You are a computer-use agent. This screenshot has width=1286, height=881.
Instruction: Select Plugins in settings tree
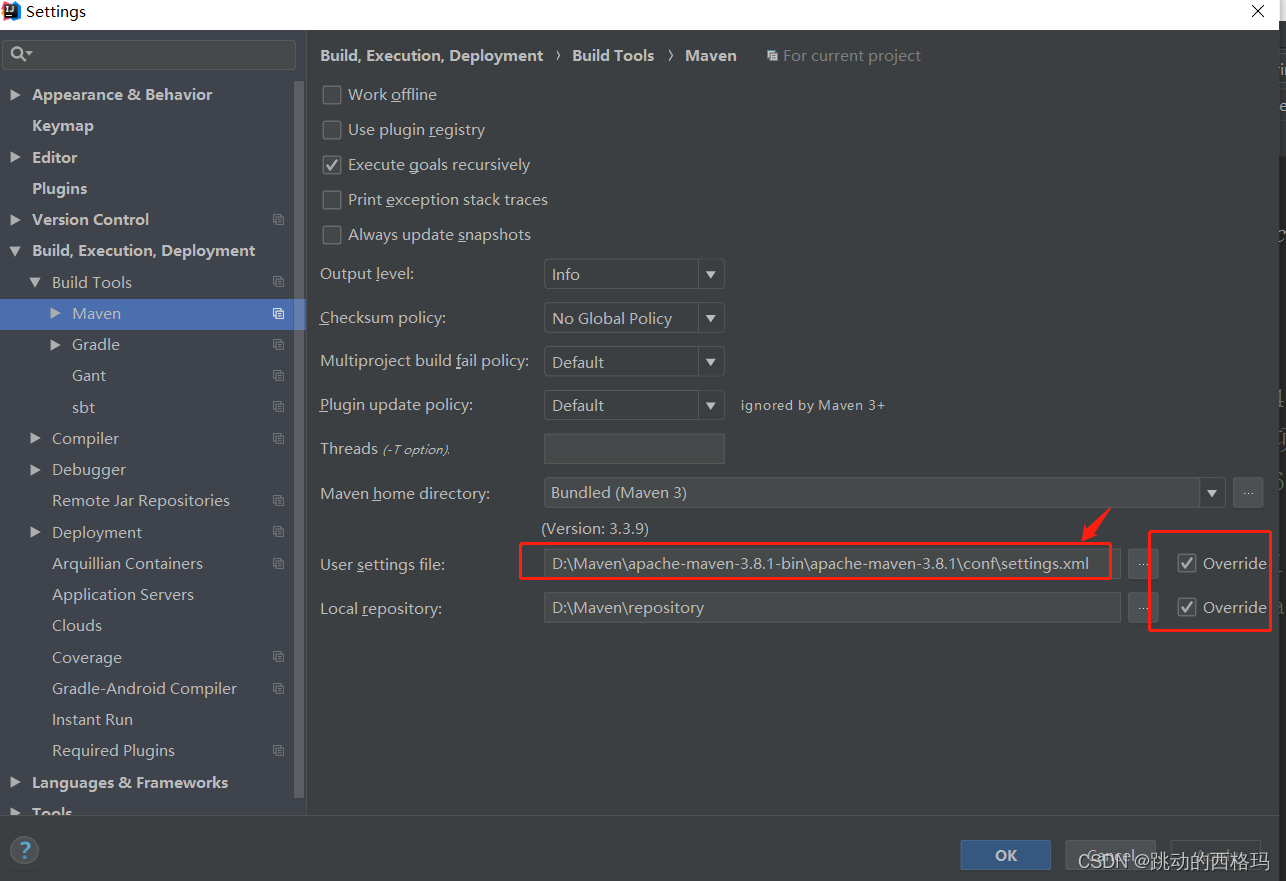(59, 189)
